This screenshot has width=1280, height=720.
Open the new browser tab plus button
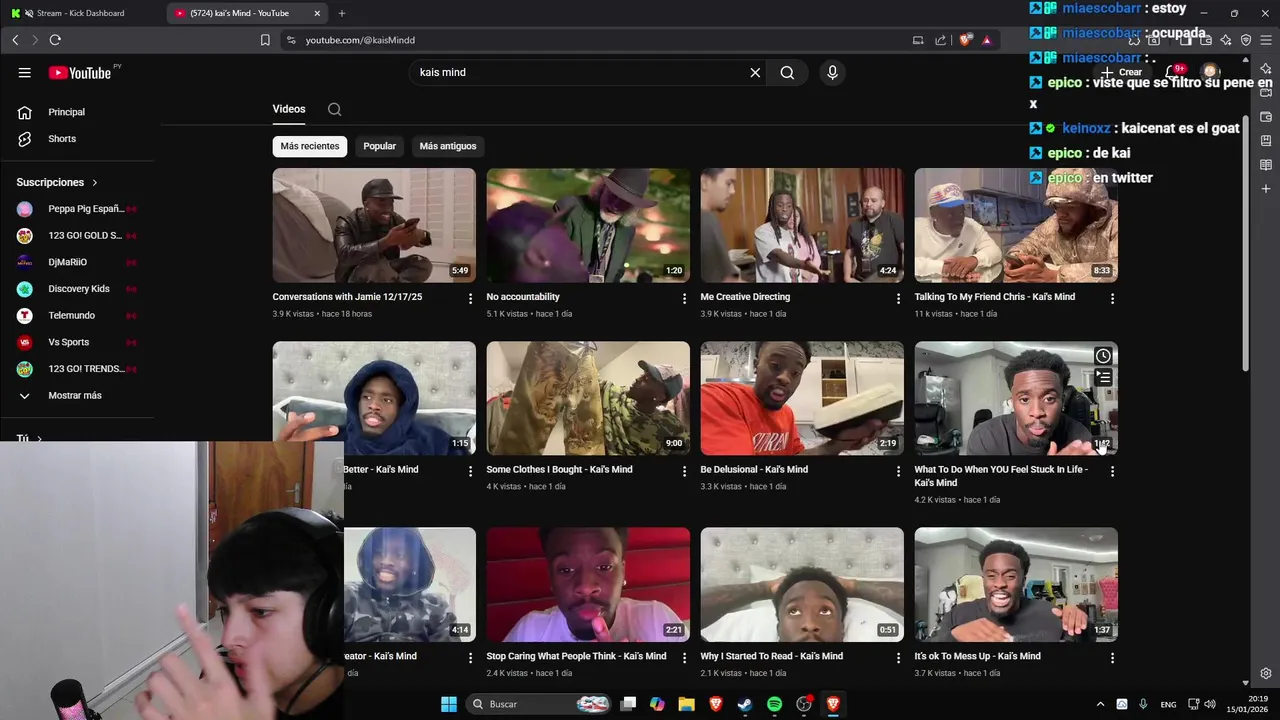tap(342, 13)
